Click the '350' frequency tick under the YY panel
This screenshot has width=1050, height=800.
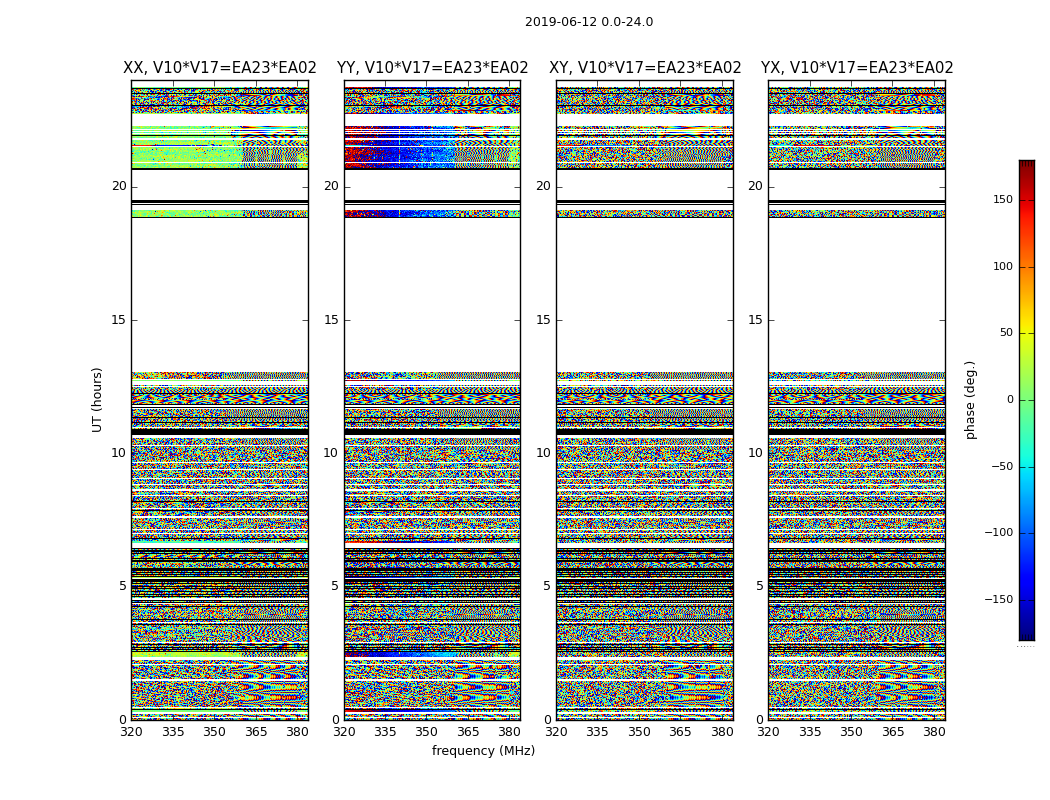click(x=427, y=732)
